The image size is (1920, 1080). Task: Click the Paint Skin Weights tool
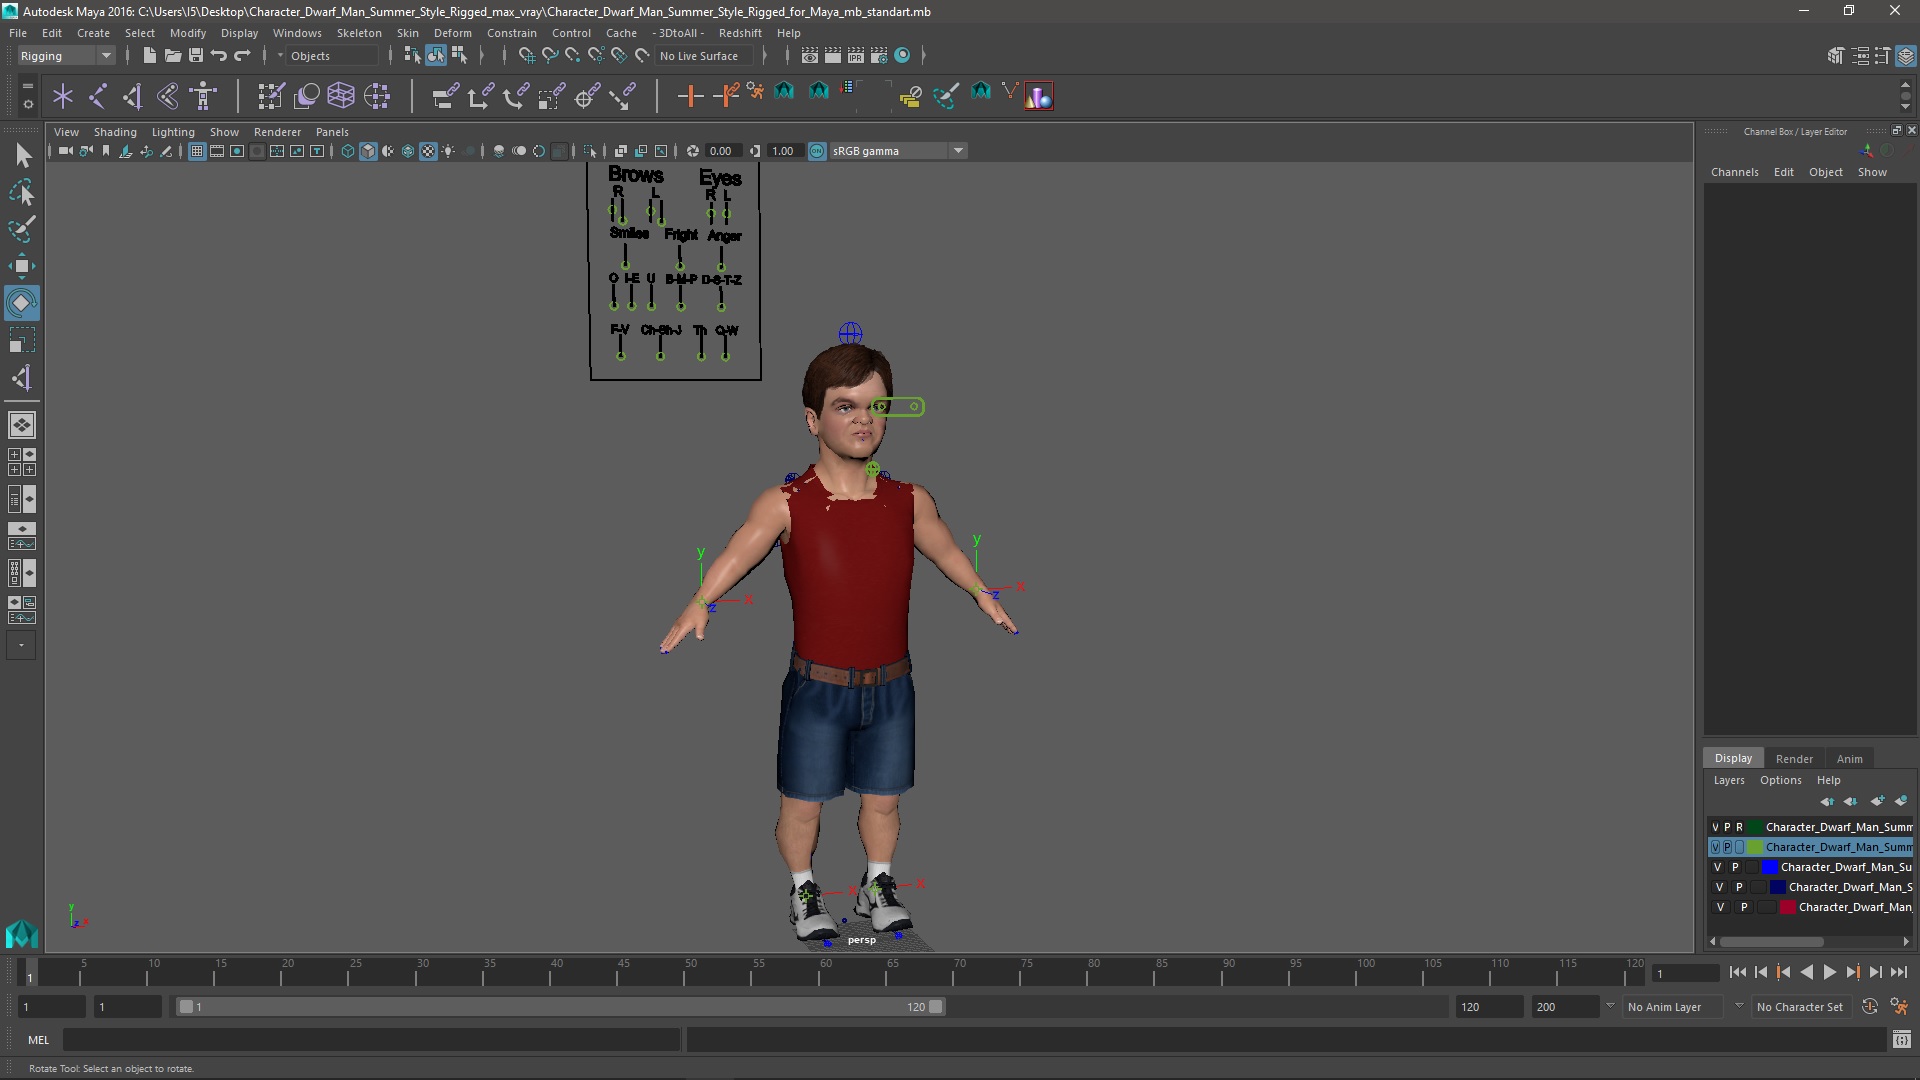click(947, 95)
